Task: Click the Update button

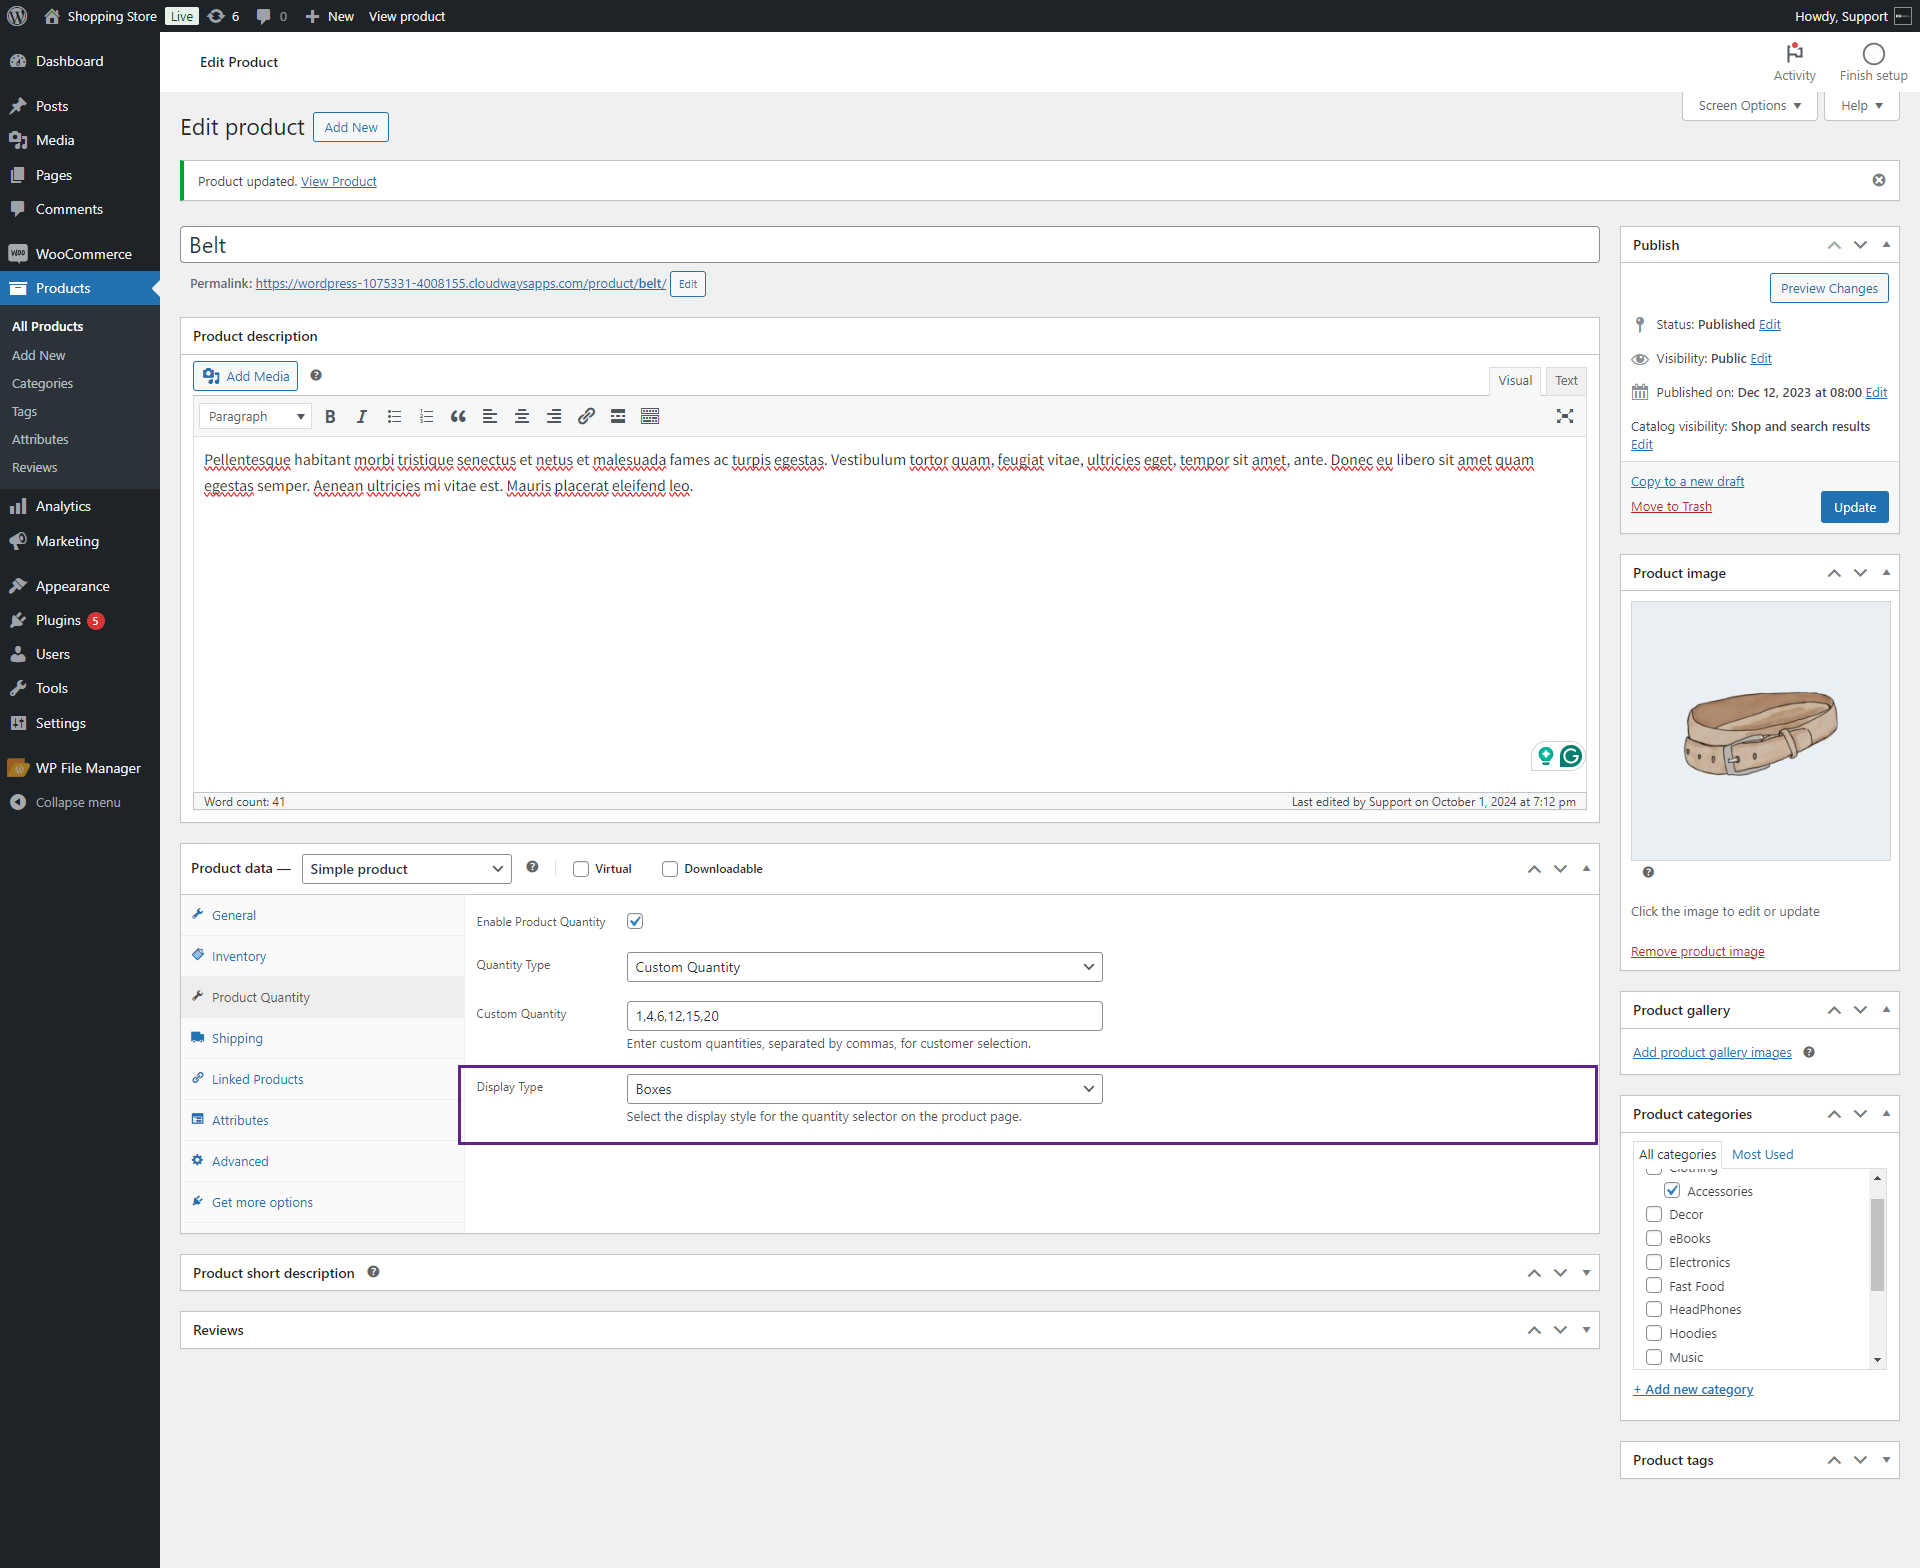Action: tap(1854, 507)
